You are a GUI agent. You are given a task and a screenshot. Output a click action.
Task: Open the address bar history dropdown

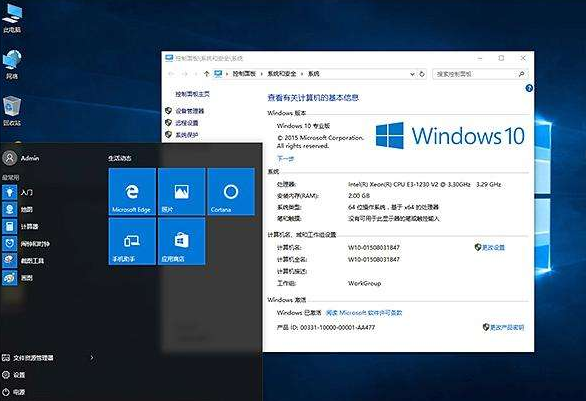[412, 74]
